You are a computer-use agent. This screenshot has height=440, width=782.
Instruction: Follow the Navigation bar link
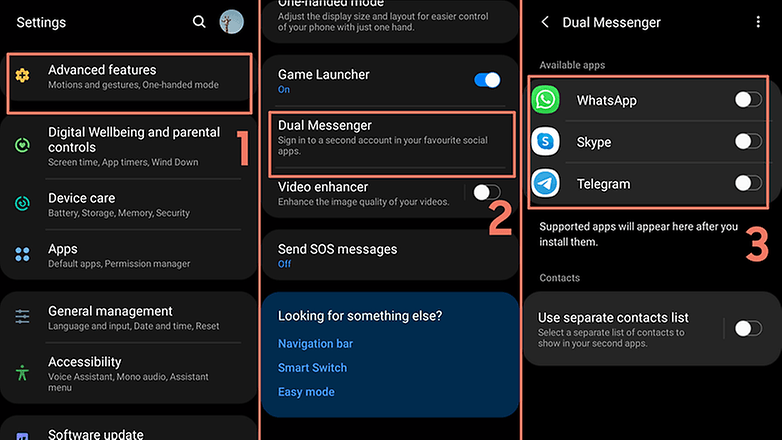pos(315,344)
